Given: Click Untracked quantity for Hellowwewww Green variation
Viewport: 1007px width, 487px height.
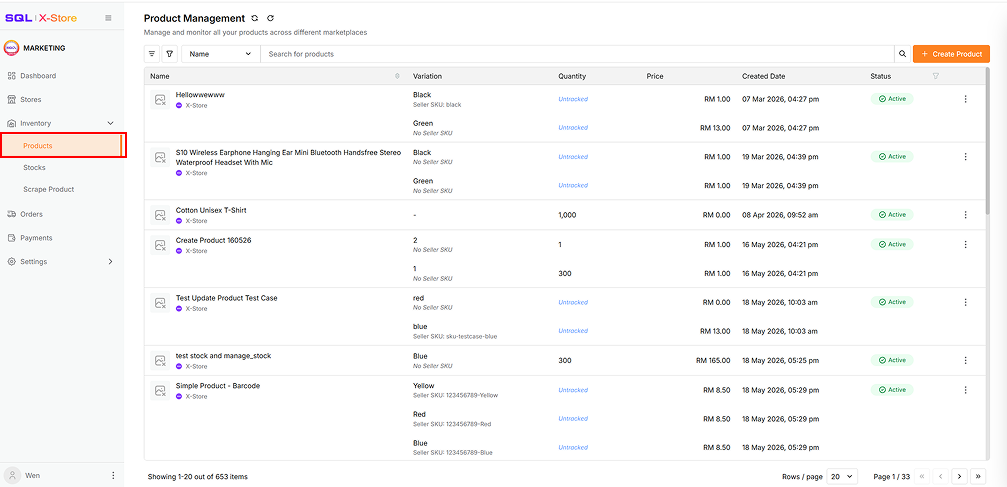Looking at the screenshot, I should pyautogui.click(x=573, y=127).
